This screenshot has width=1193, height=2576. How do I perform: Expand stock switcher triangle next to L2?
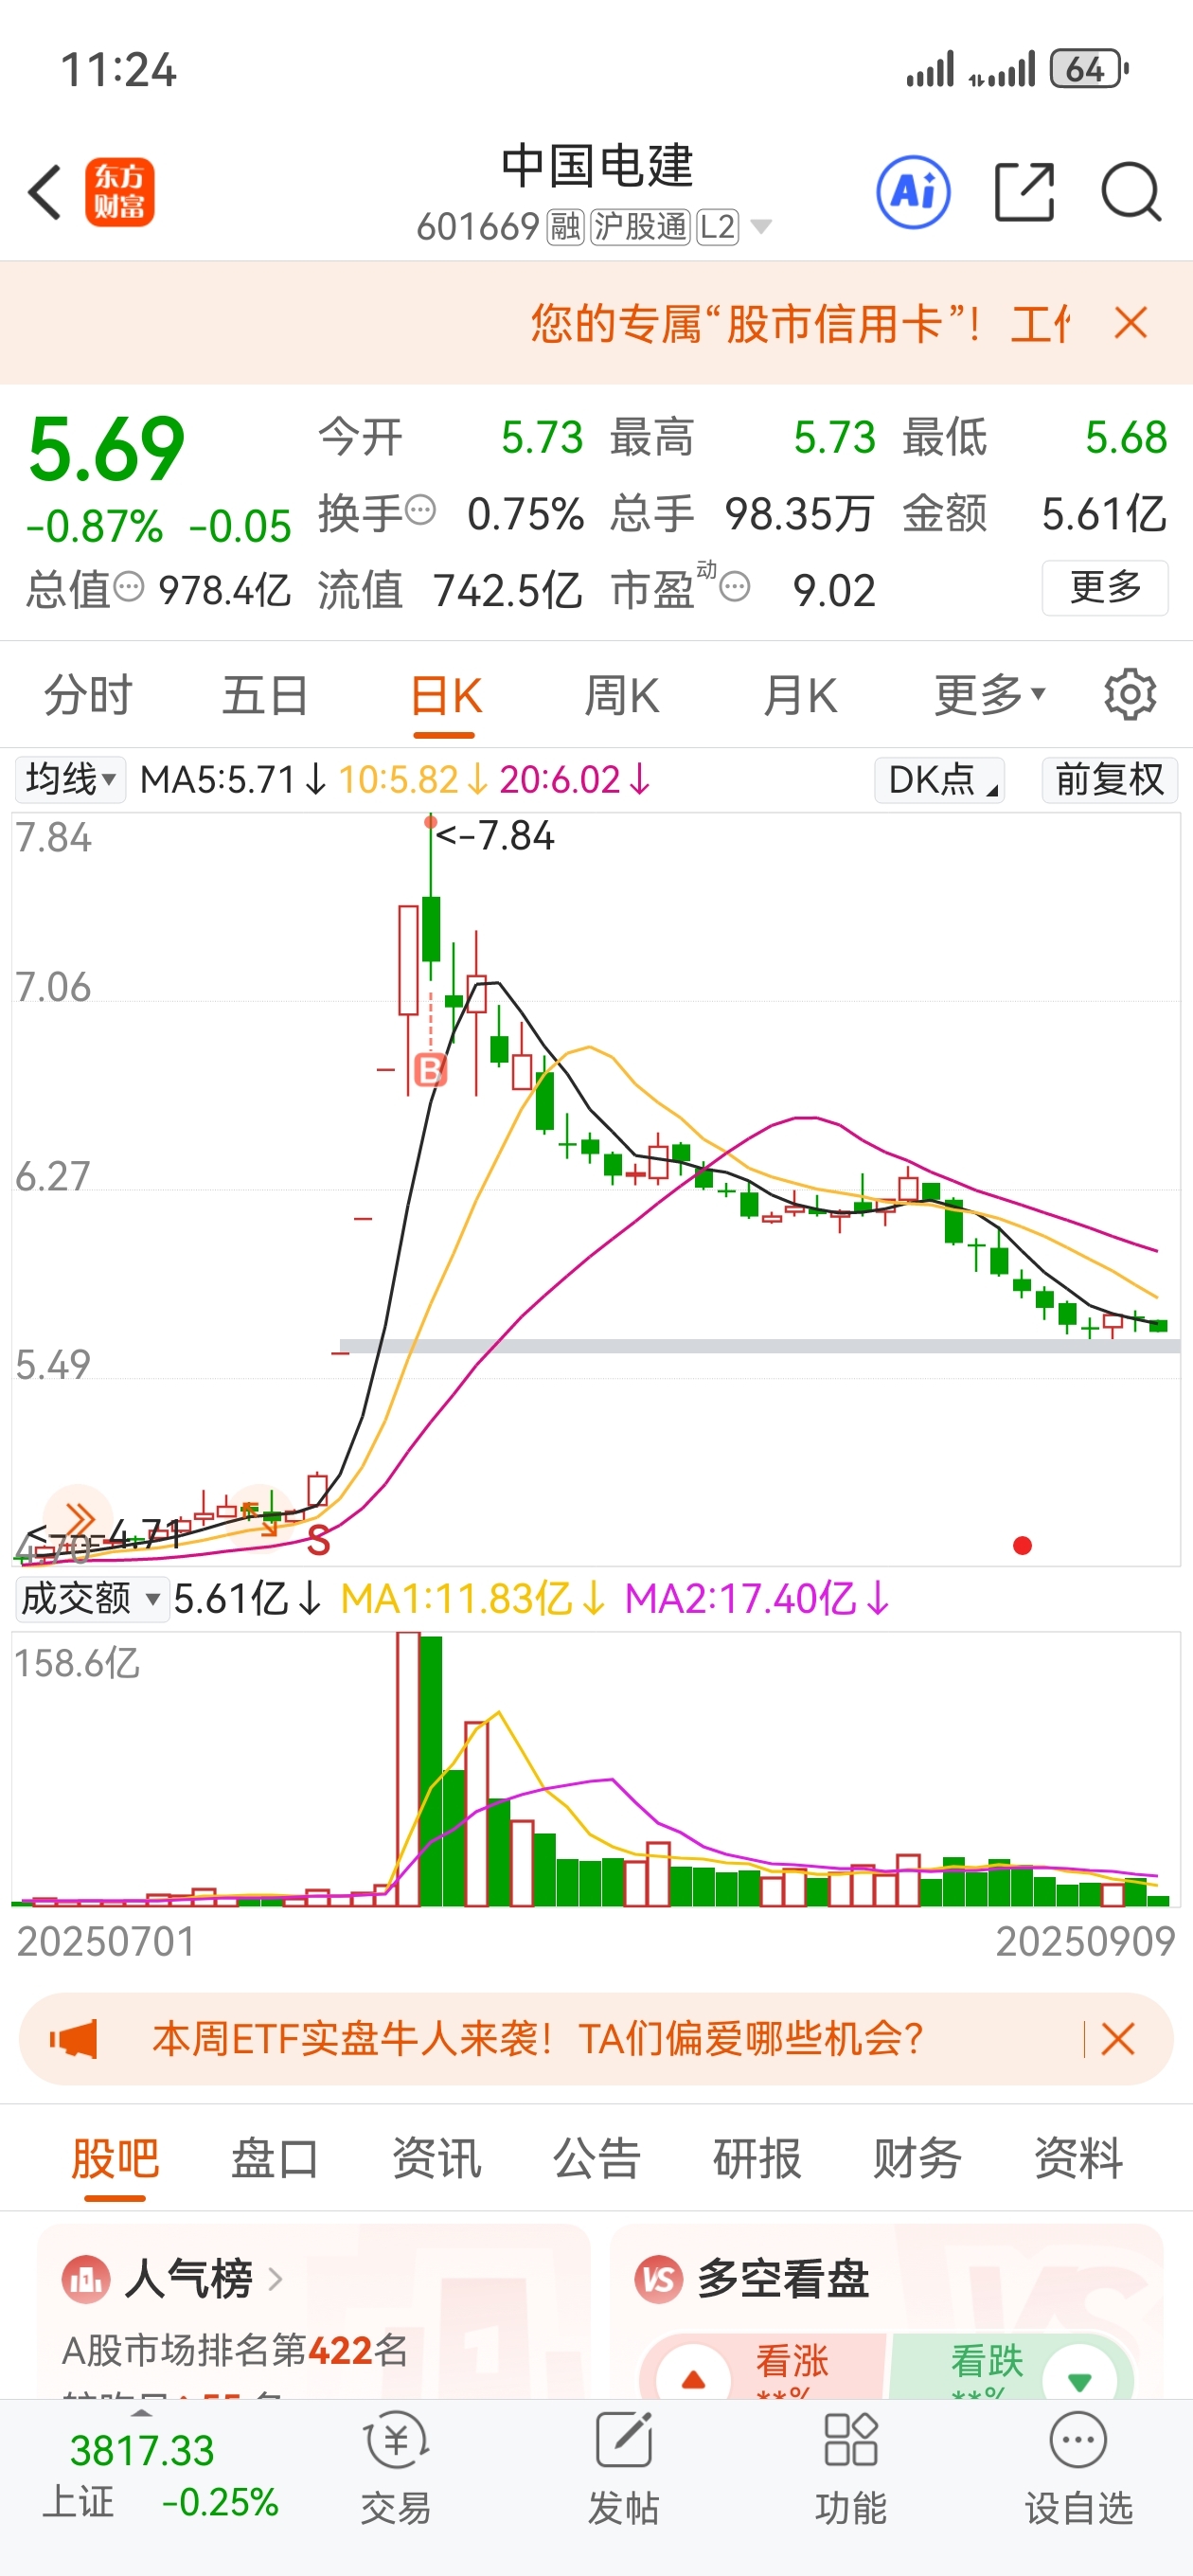(x=761, y=227)
